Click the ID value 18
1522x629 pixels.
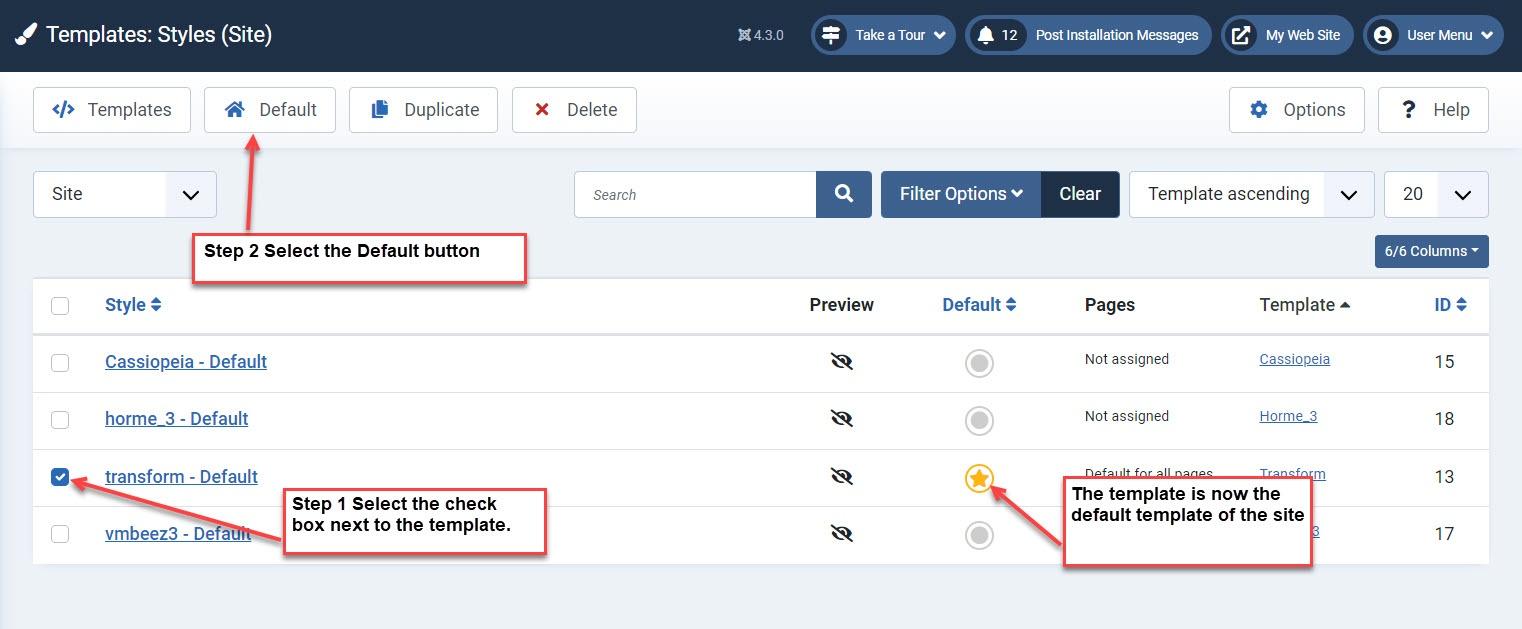1444,419
